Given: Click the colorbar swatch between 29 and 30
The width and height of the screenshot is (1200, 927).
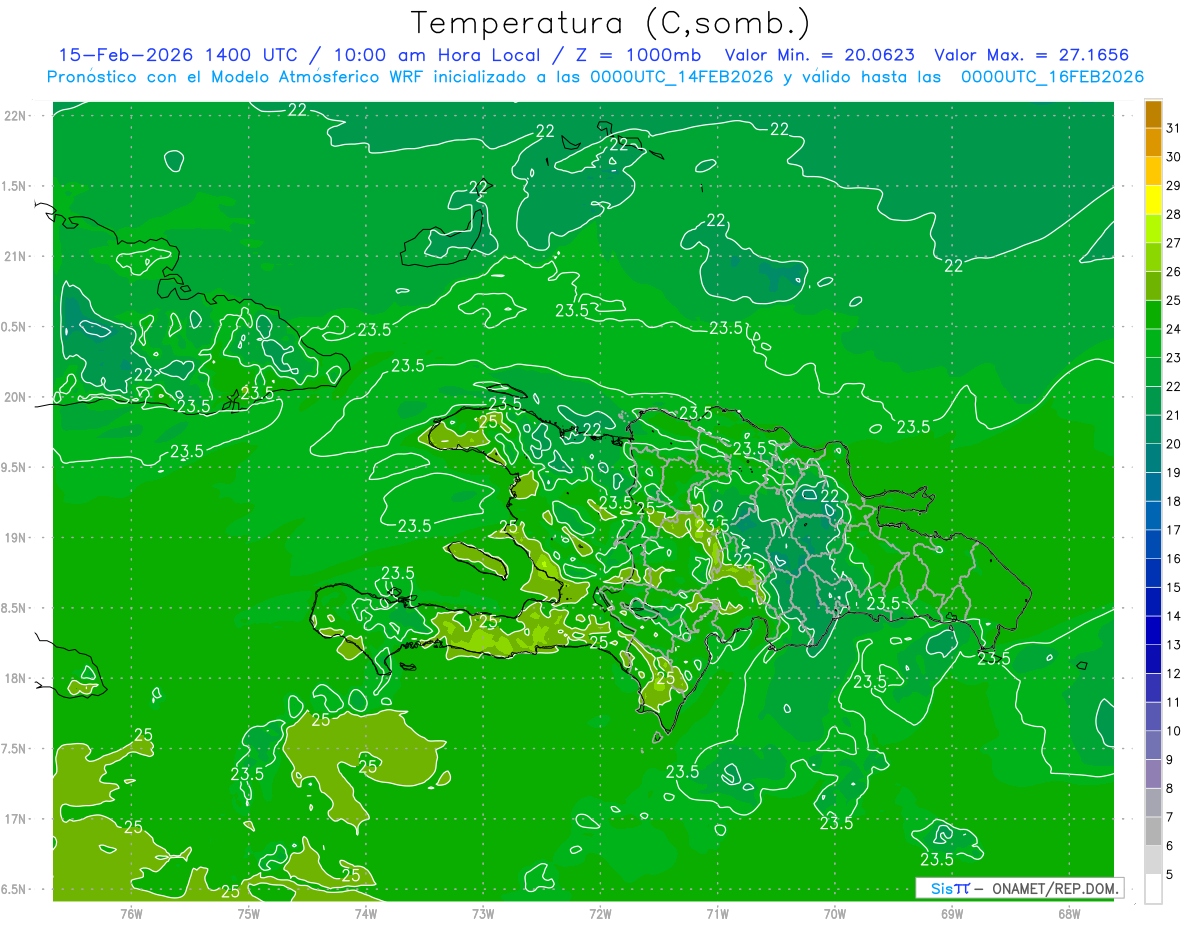Looking at the screenshot, I should pyautogui.click(x=1153, y=171).
